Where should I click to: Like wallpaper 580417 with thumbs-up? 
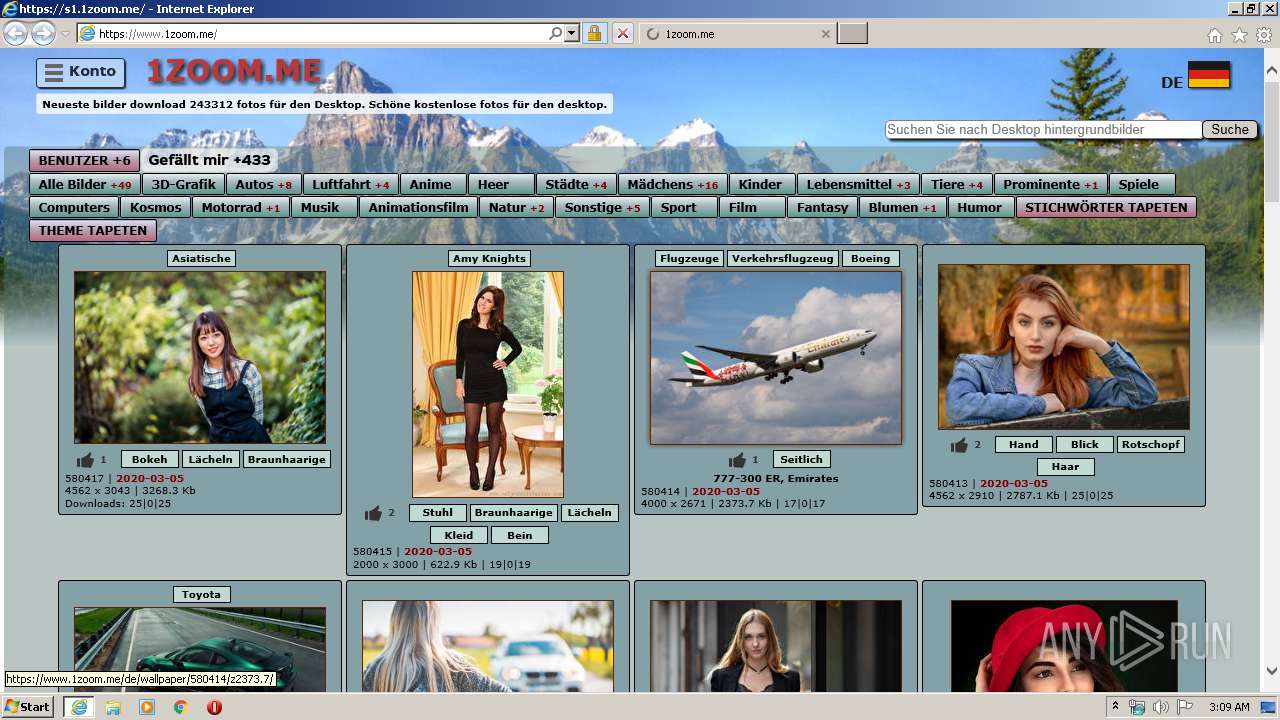click(x=85, y=460)
